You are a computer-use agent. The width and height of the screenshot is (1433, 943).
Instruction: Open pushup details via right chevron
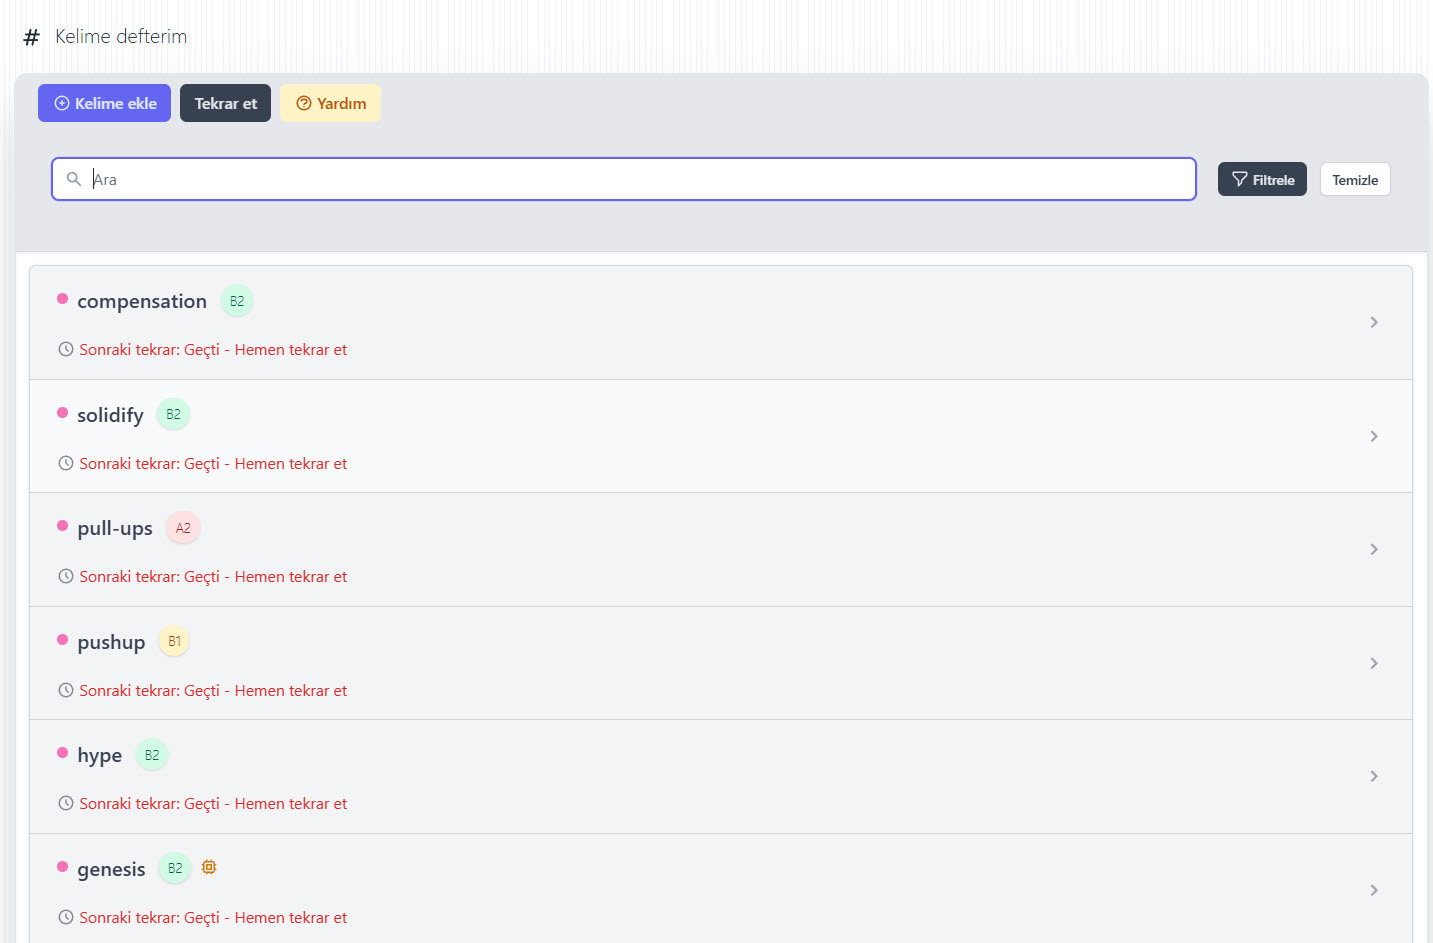click(x=1373, y=663)
